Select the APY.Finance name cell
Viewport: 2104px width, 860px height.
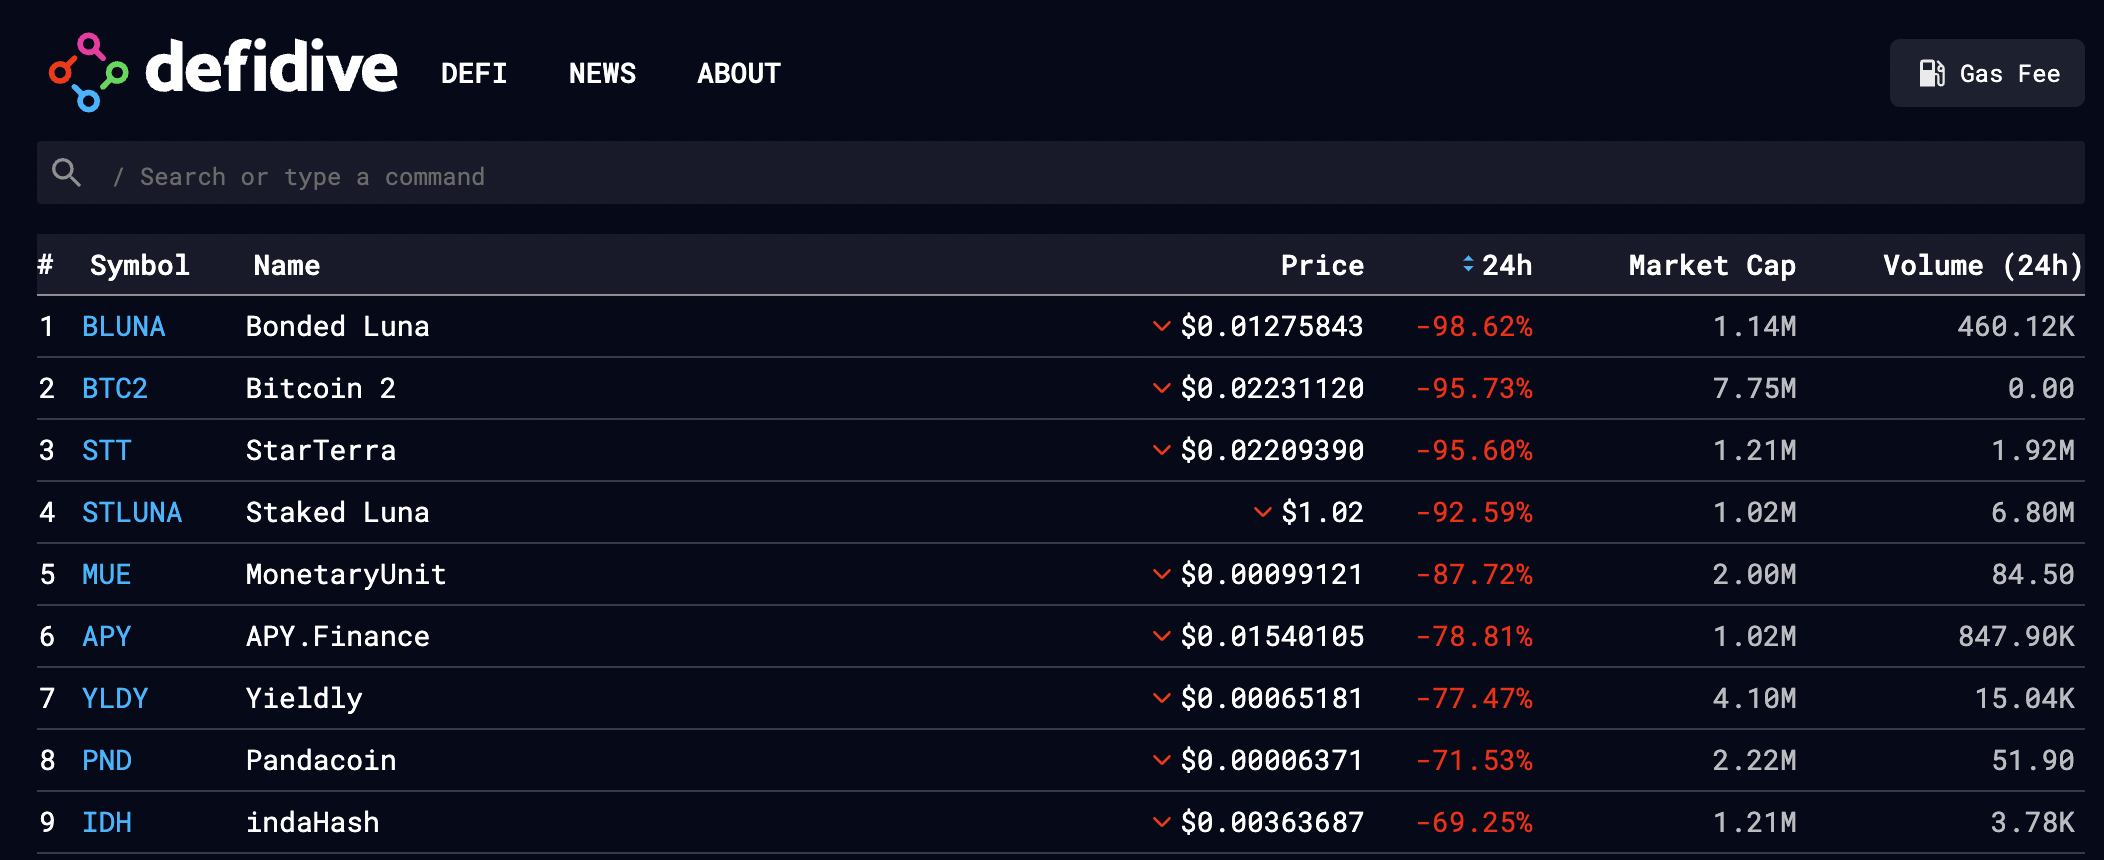[x=338, y=636]
